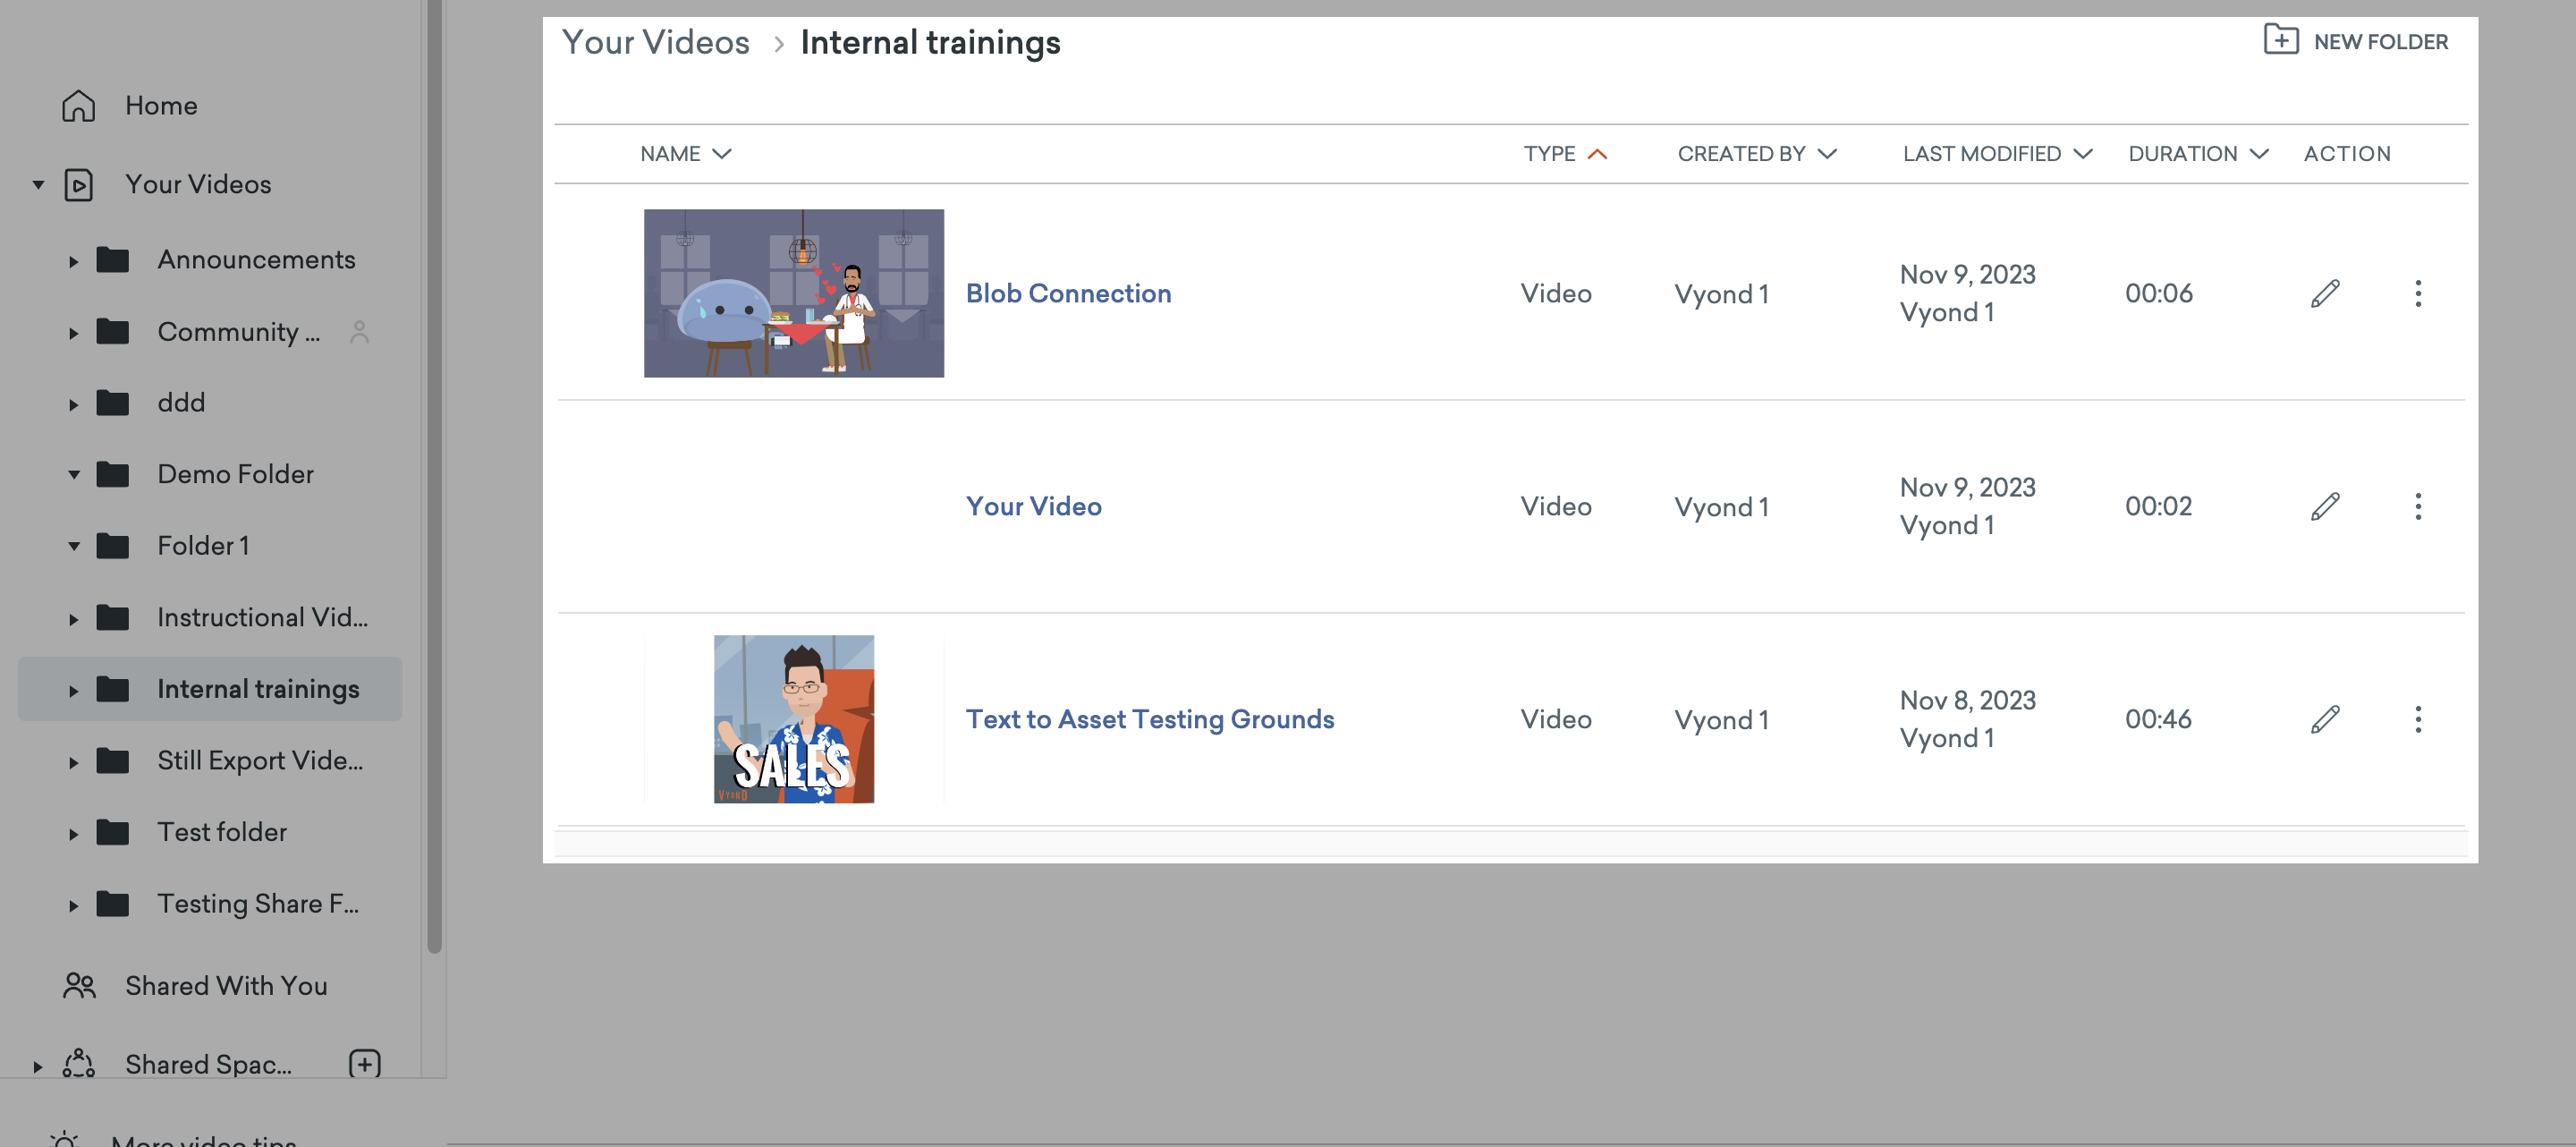
Task: Edit Blob Connection using the pencil icon
Action: (x=2325, y=293)
